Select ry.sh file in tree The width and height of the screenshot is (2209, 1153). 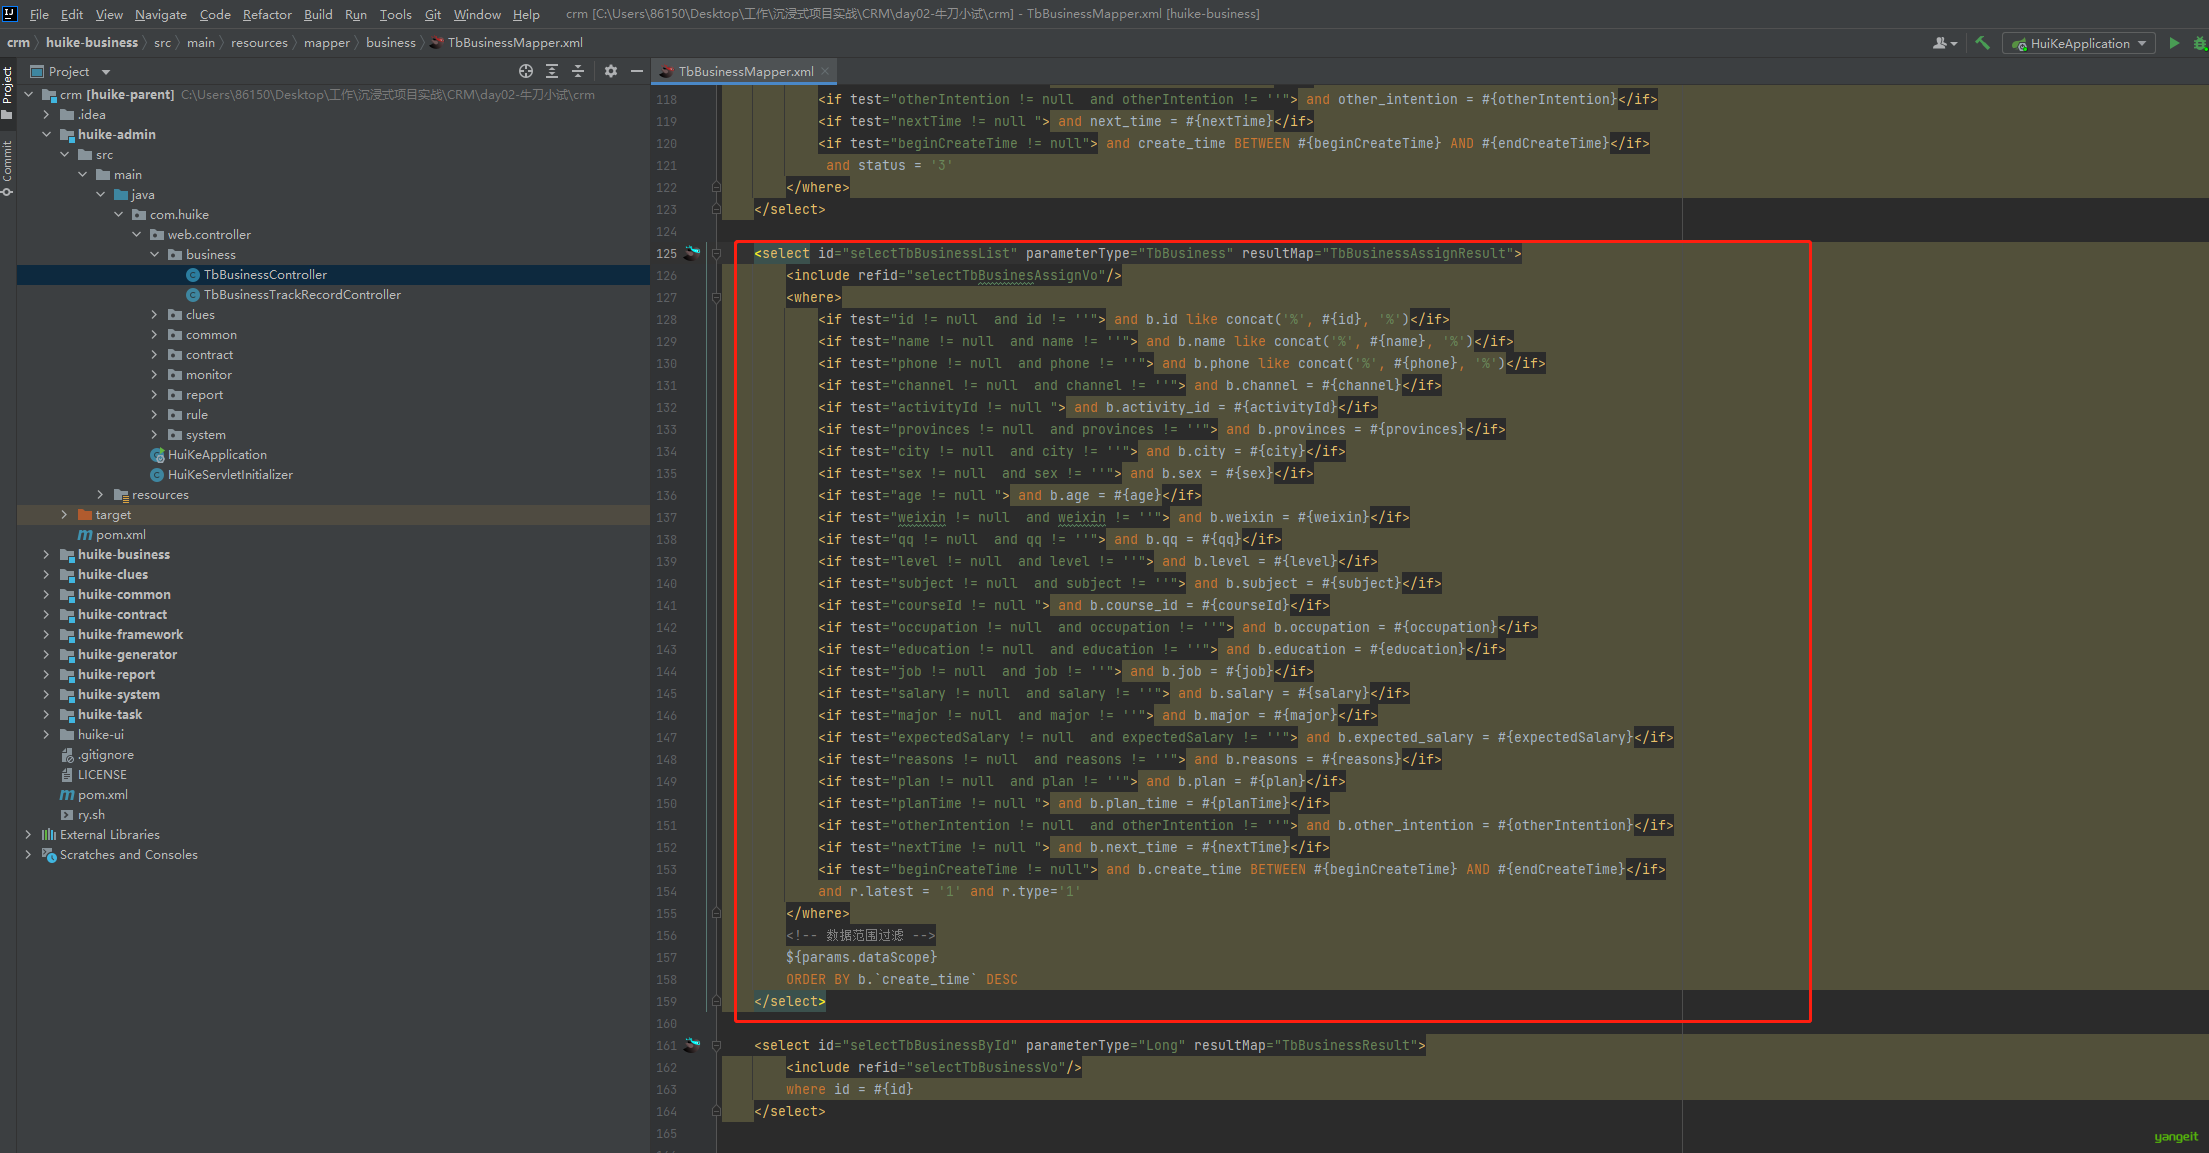tap(91, 814)
